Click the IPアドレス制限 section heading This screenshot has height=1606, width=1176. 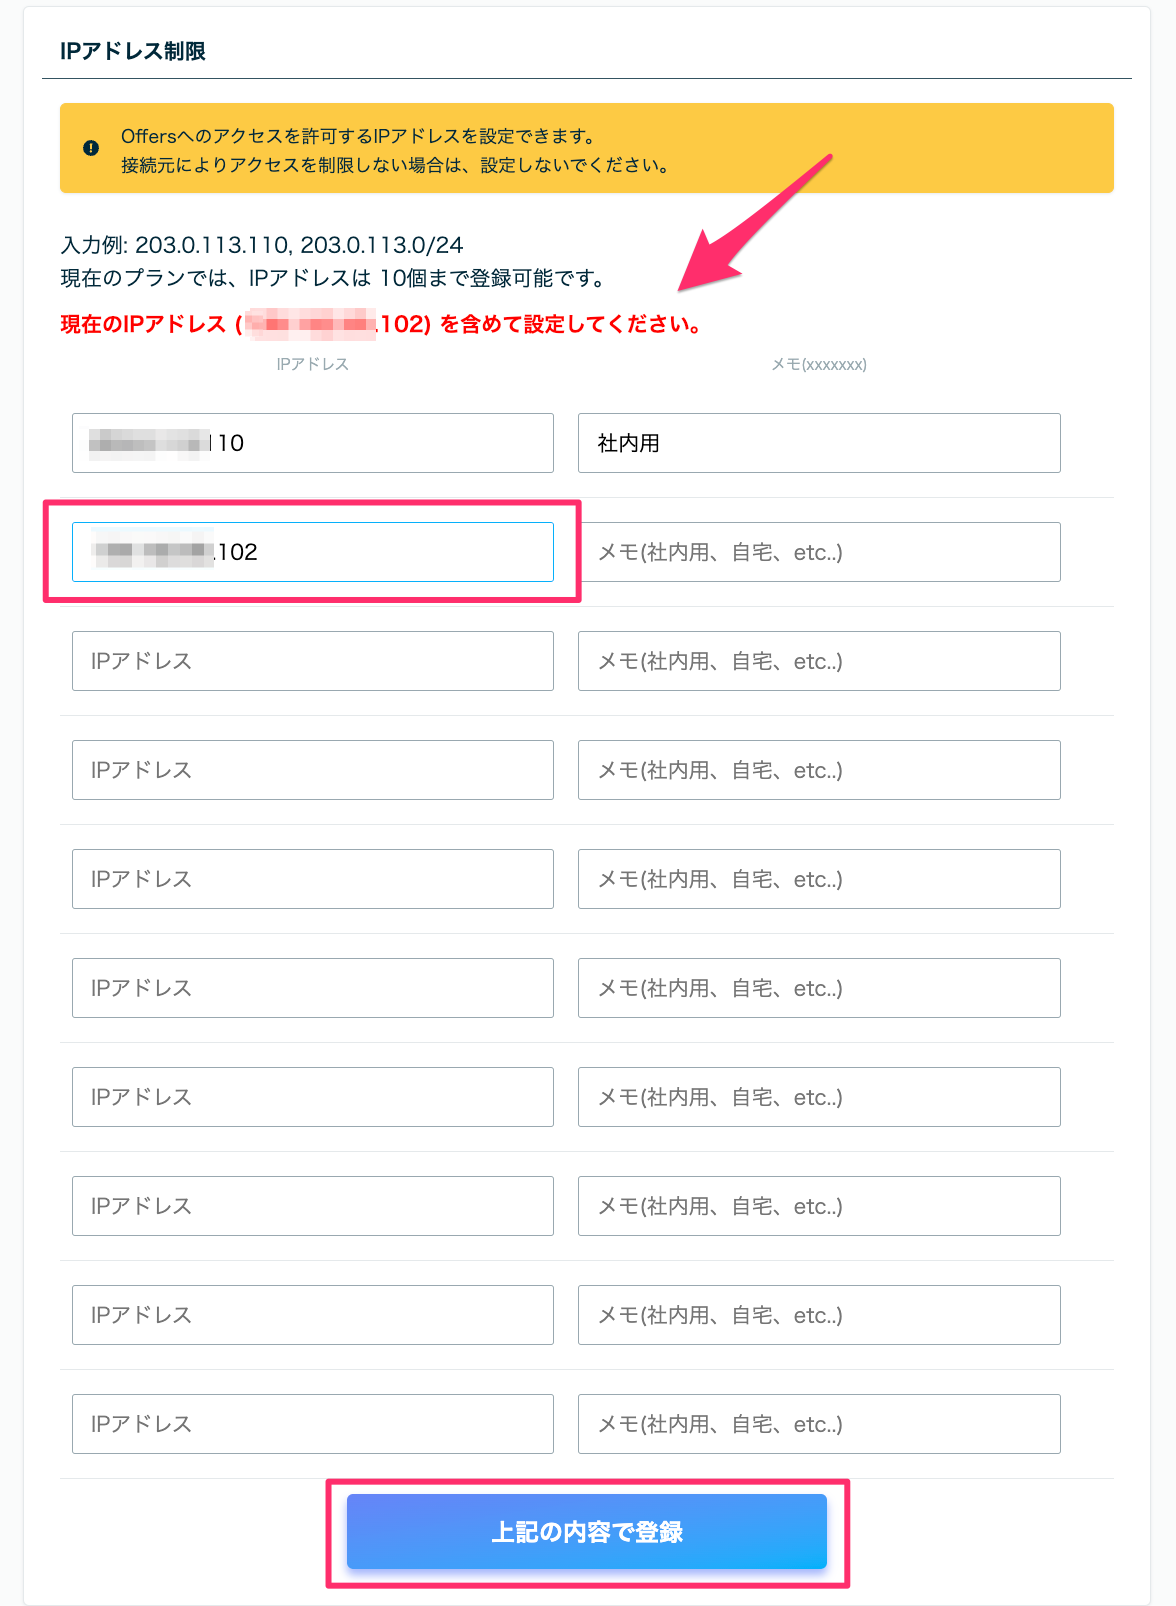coord(133,51)
